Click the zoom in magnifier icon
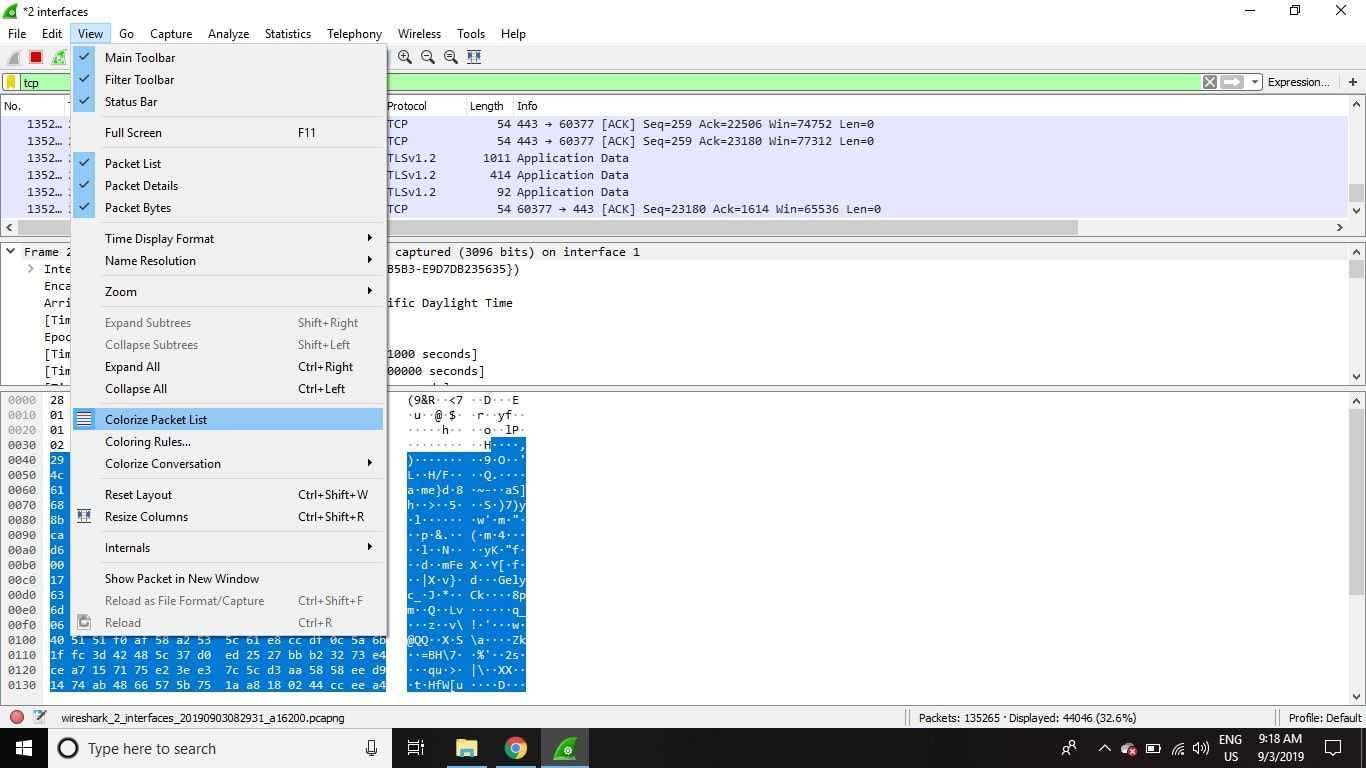Screen dimensions: 1366x768 click(x=405, y=57)
